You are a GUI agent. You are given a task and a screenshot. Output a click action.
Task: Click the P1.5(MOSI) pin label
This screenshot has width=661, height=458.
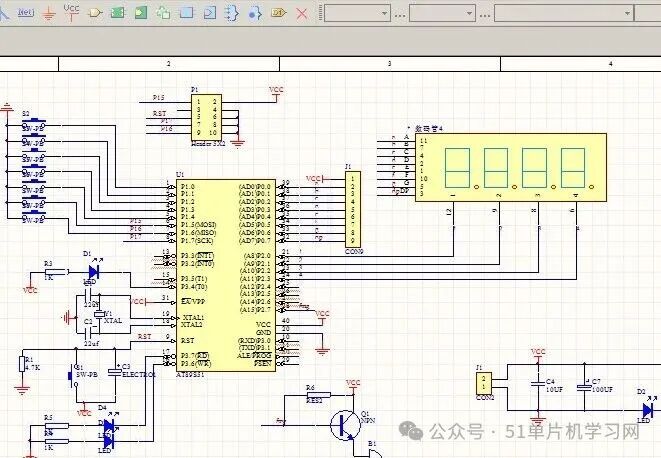(x=199, y=225)
